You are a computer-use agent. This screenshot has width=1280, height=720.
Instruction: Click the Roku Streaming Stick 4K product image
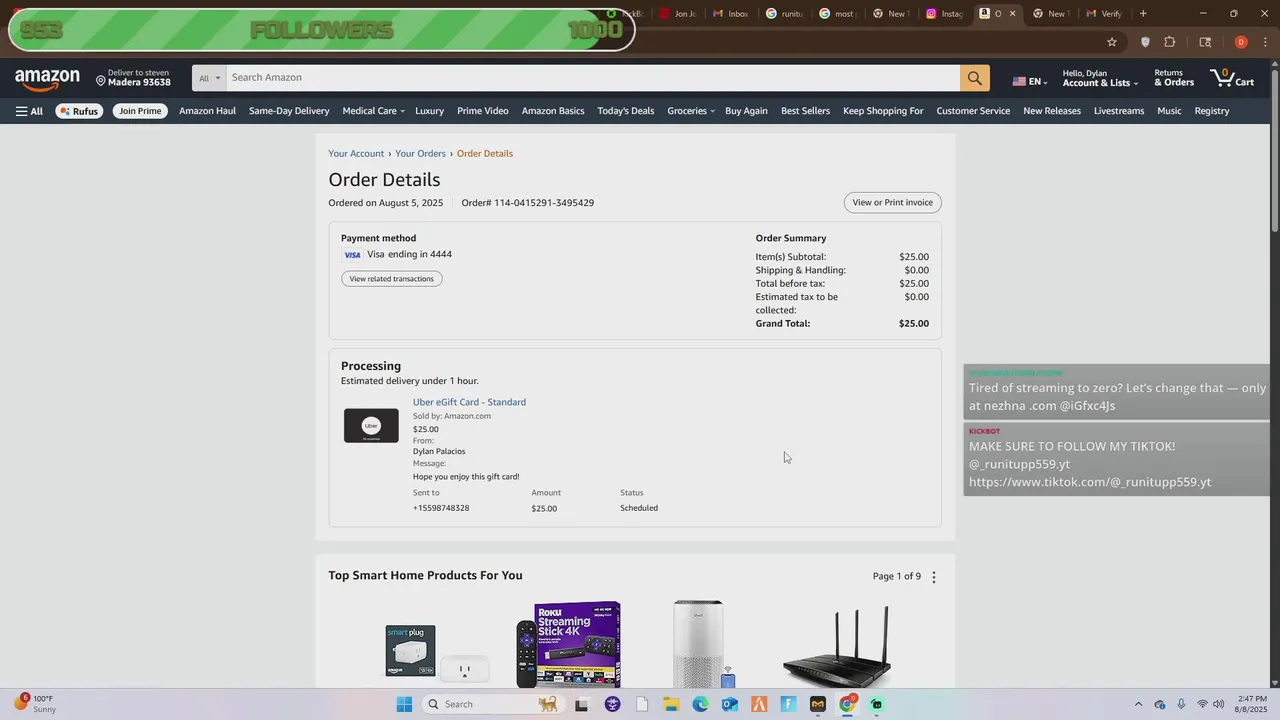pos(569,645)
